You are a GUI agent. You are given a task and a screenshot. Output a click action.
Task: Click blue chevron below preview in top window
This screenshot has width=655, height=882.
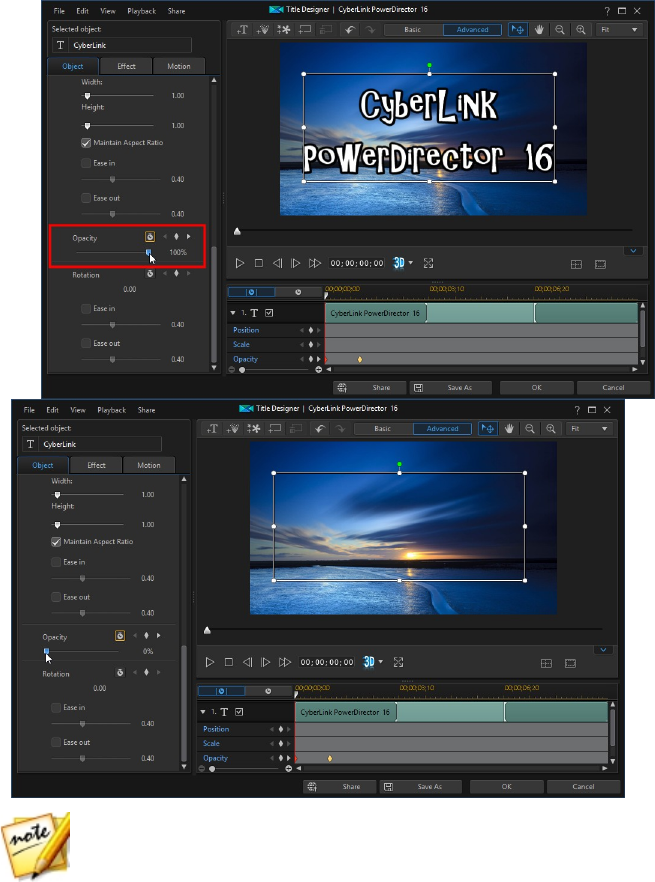click(633, 251)
